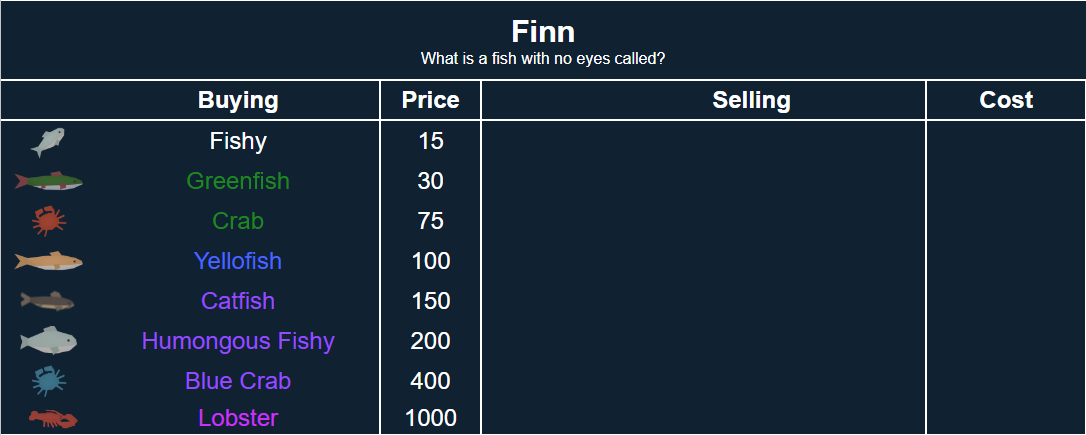
Task: Click the Finn merchant title
Action: click(543, 30)
